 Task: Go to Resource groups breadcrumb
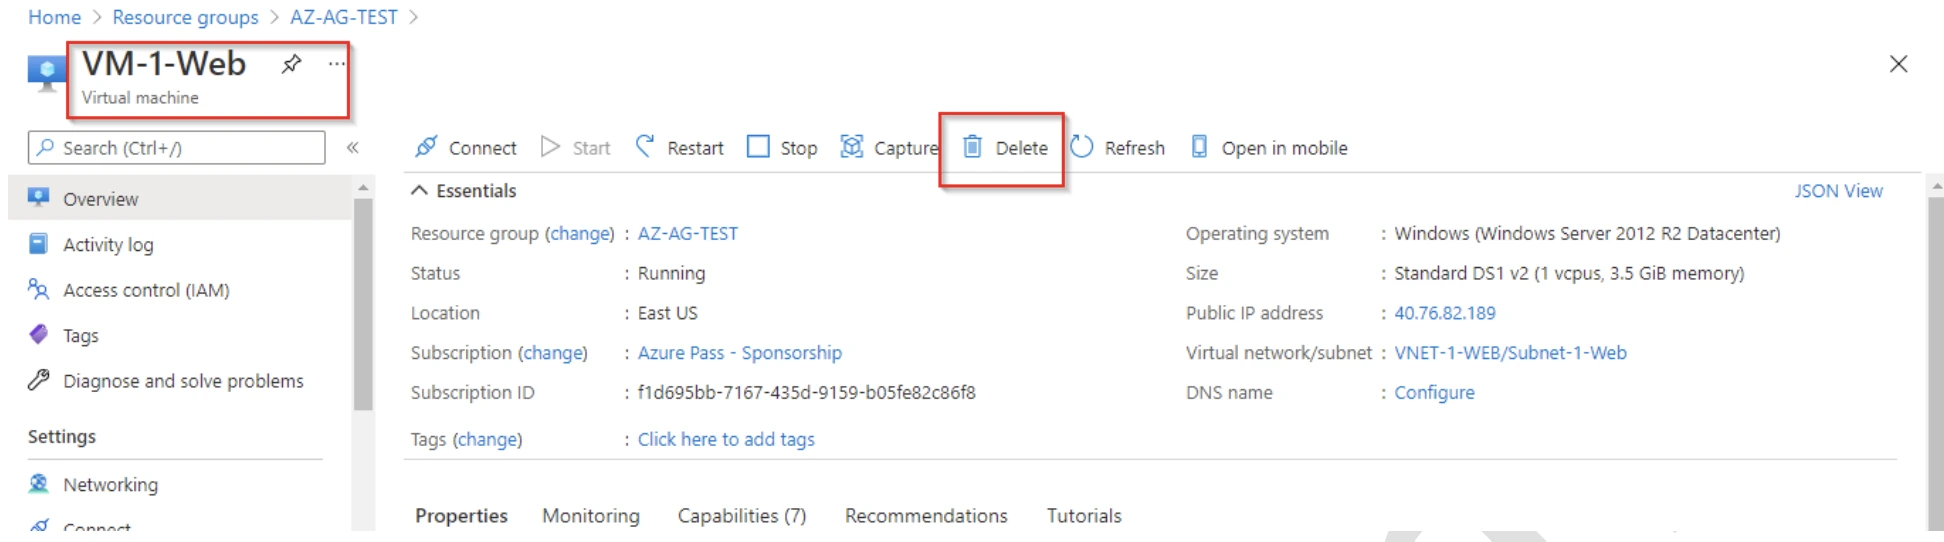(x=185, y=17)
